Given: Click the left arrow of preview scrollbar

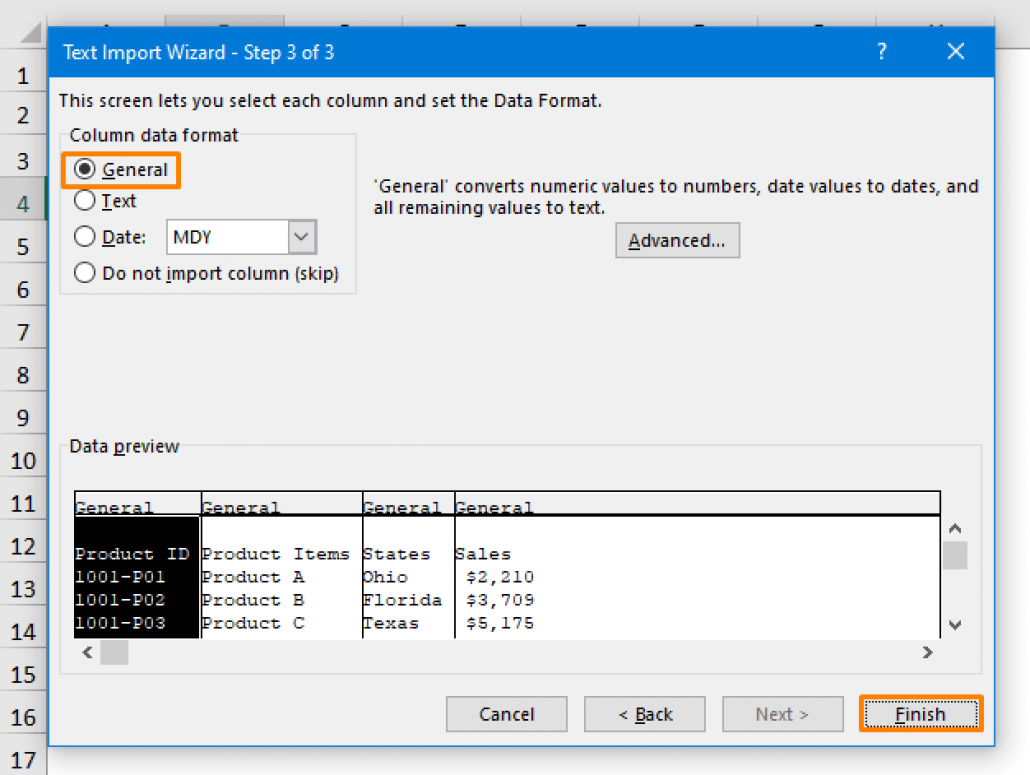Looking at the screenshot, I should 87,652.
